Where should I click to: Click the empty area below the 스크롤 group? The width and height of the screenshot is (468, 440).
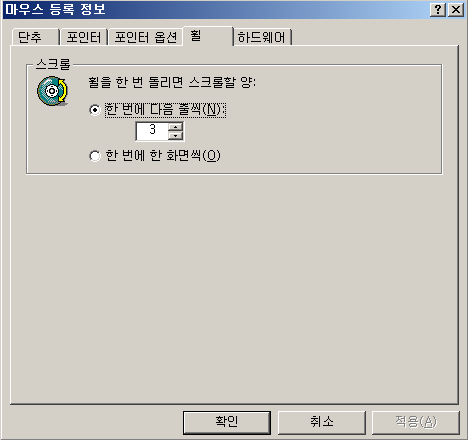click(x=234, y=288)
